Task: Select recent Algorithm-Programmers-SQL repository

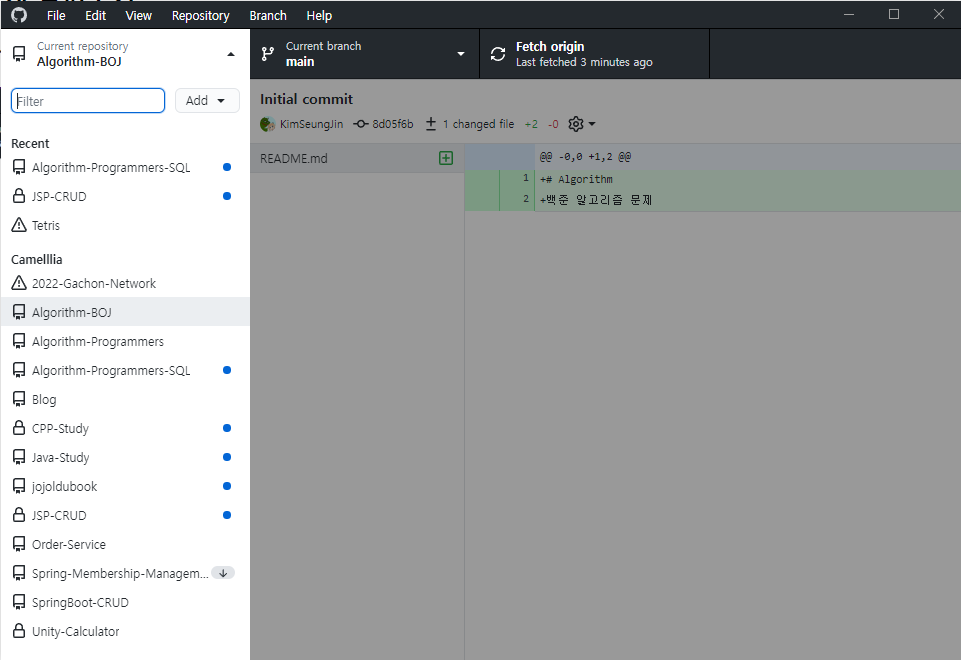Action: [125, 167]
